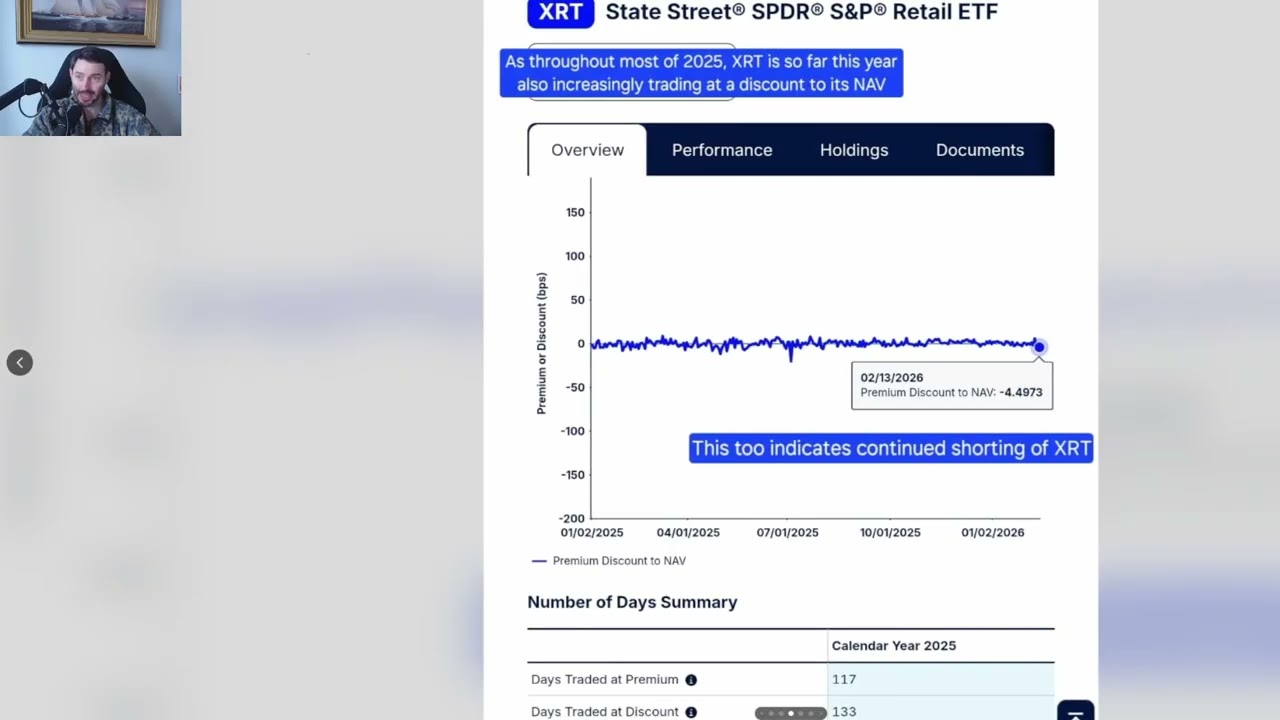The width and height of the screenshot is (1280, 720).
Task: Click the 10/01/2025 x-axis label
Action: pos(890,533)
